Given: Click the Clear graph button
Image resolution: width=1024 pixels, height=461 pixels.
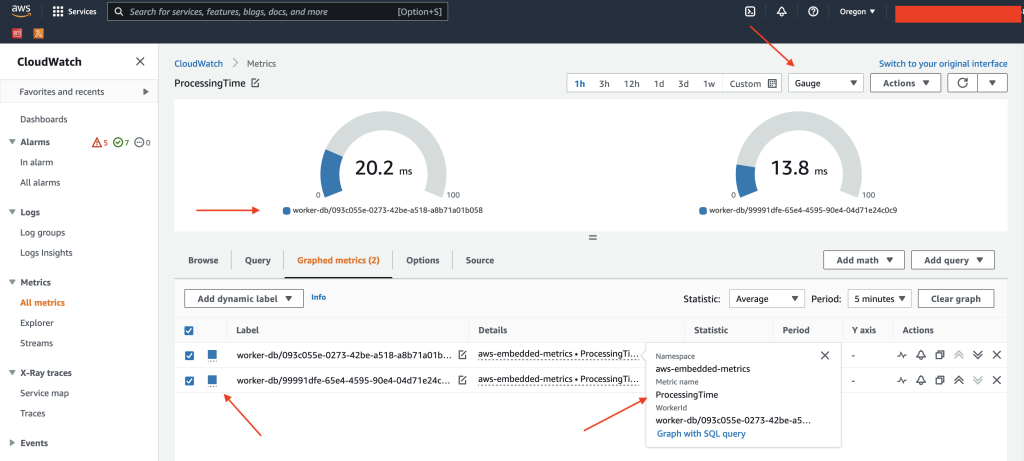Looking at the screenshot, I should (x=955, y=298).
